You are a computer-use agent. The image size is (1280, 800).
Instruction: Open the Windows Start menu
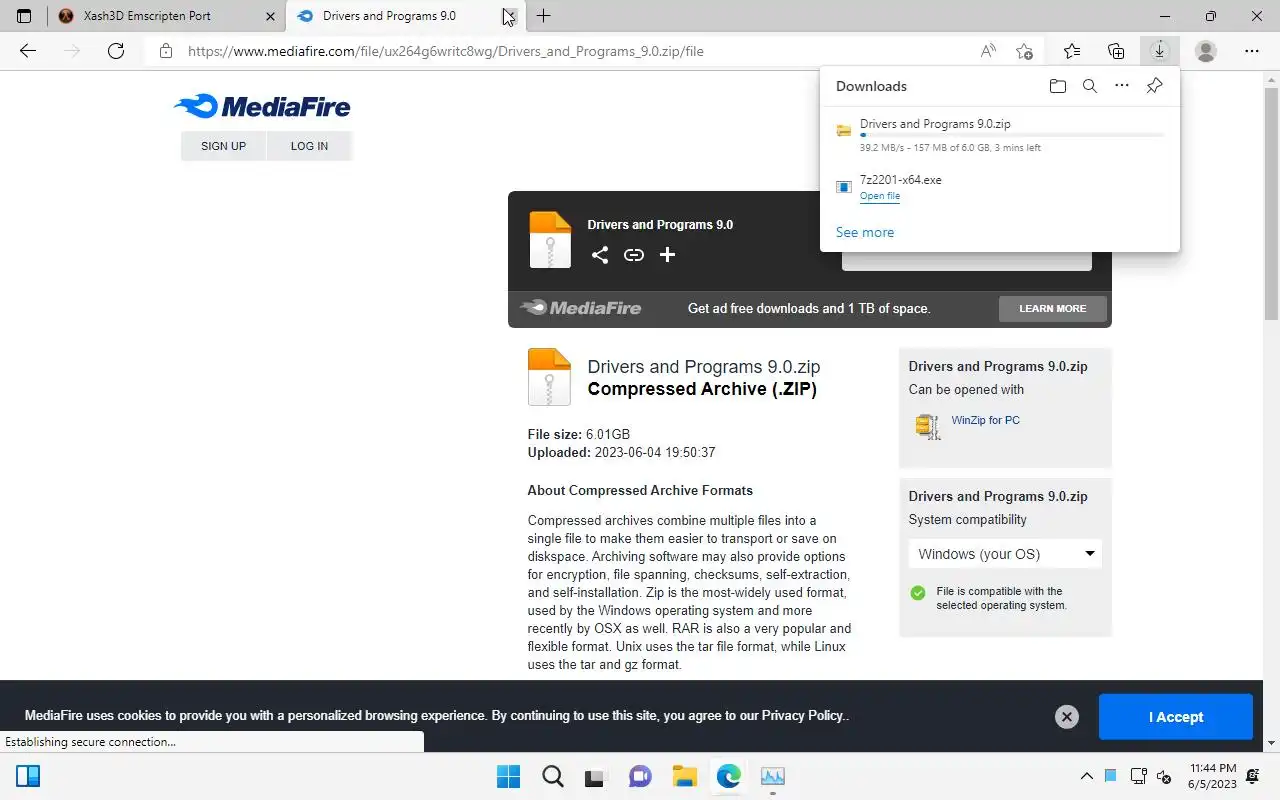(x=508, y=776)
